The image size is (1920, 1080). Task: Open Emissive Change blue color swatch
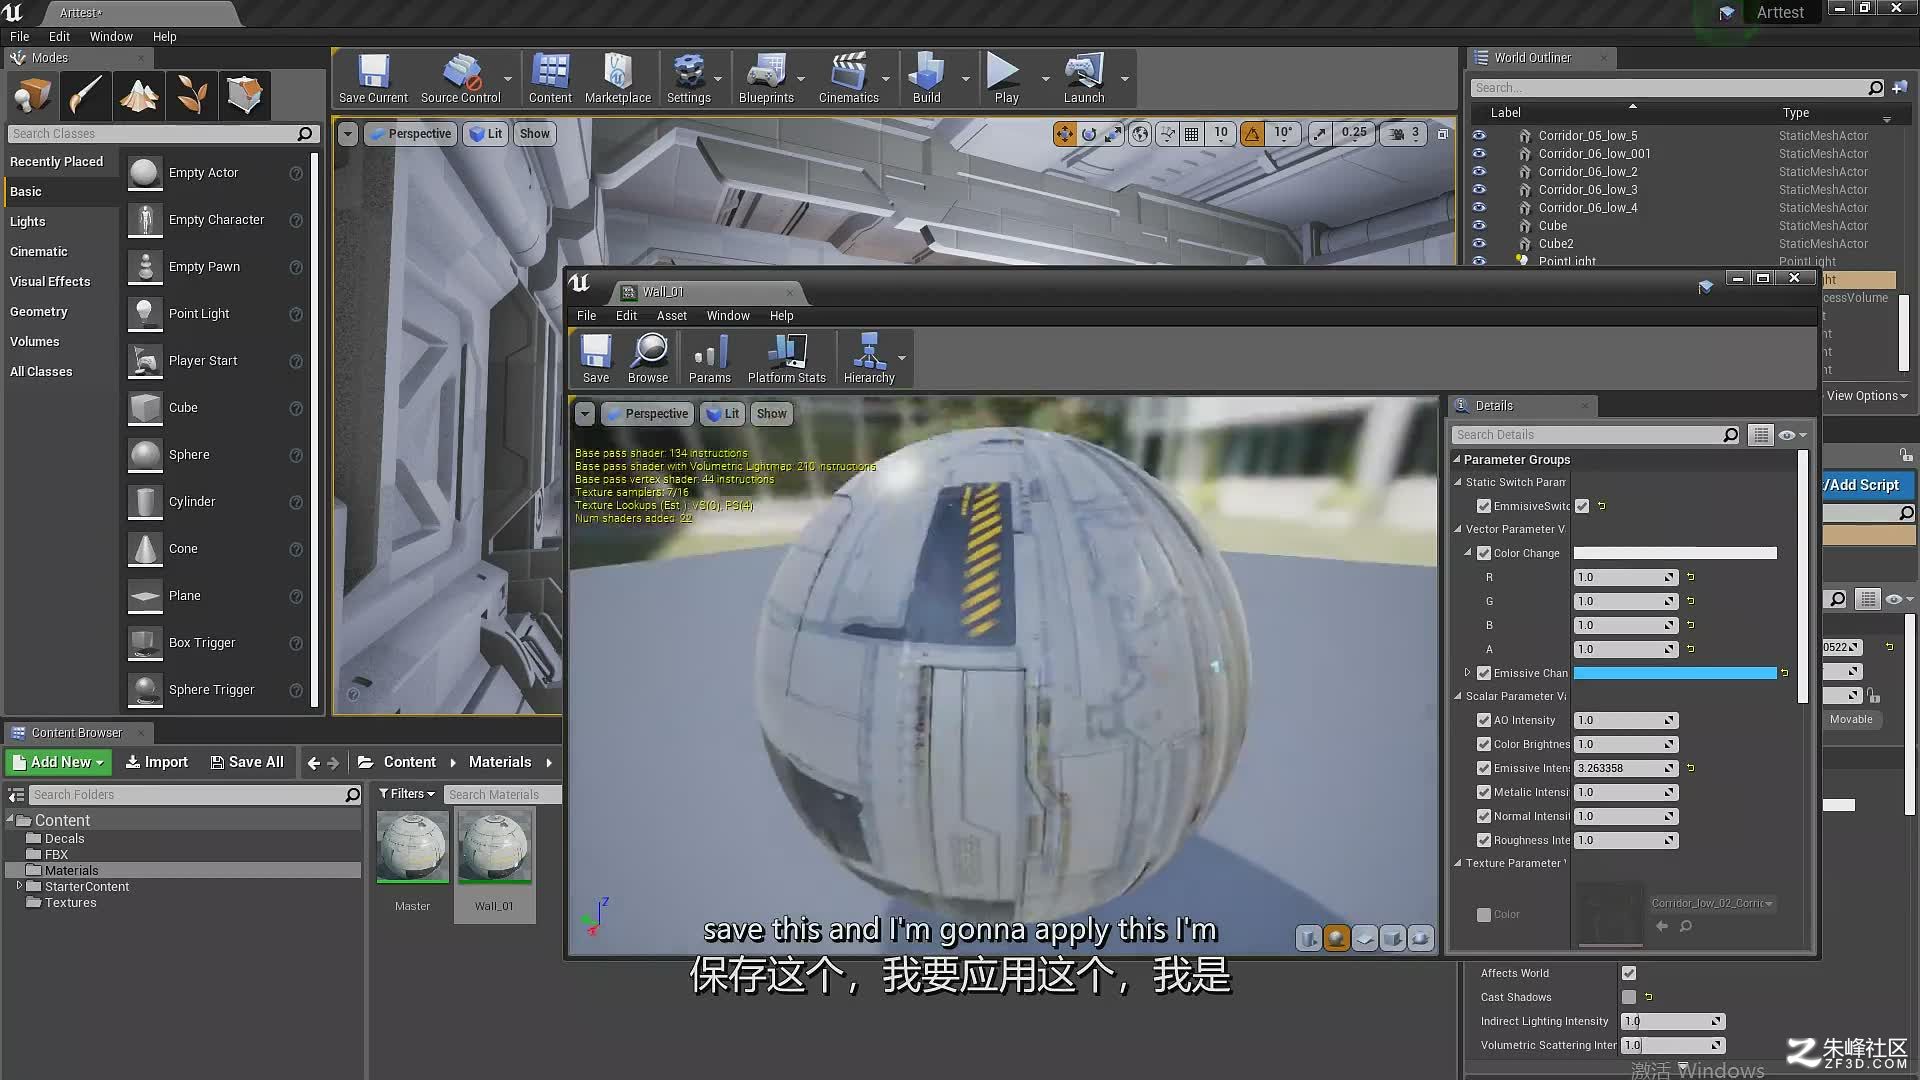click(1675, 673)
